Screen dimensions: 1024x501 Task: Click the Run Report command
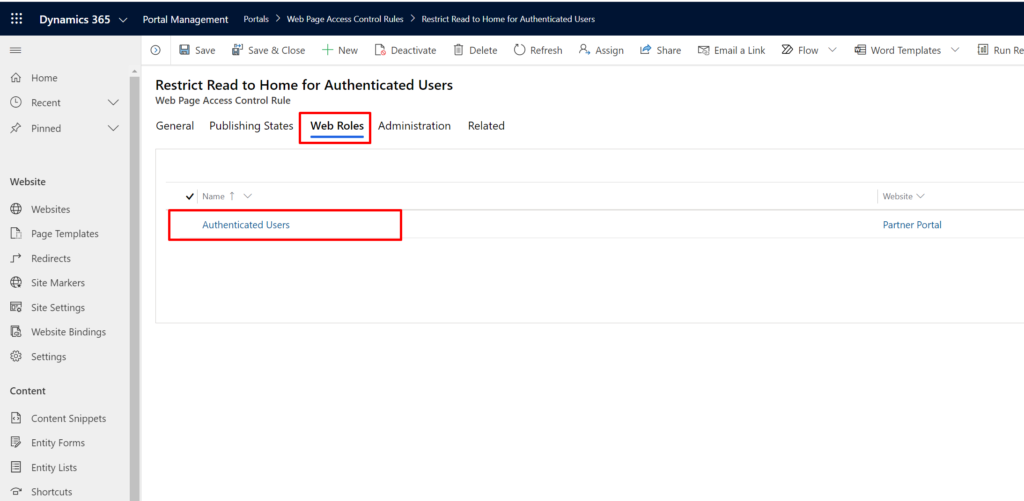click(x=1000, y=50)
